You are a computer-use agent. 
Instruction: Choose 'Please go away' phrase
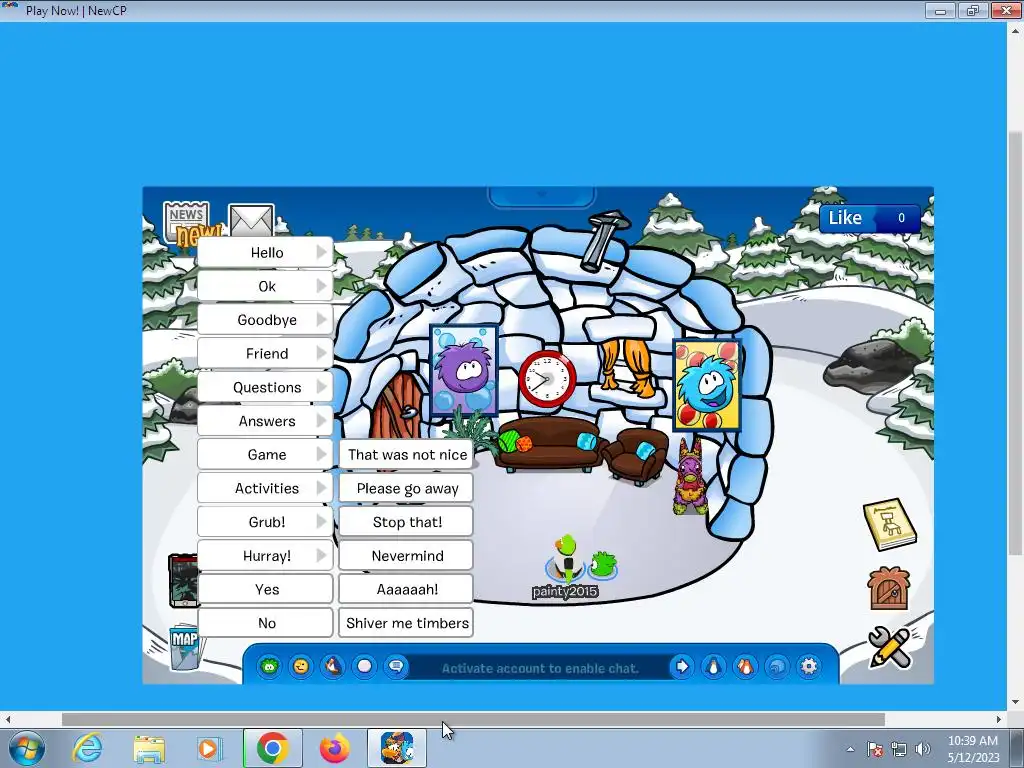[x=406, y=488]
